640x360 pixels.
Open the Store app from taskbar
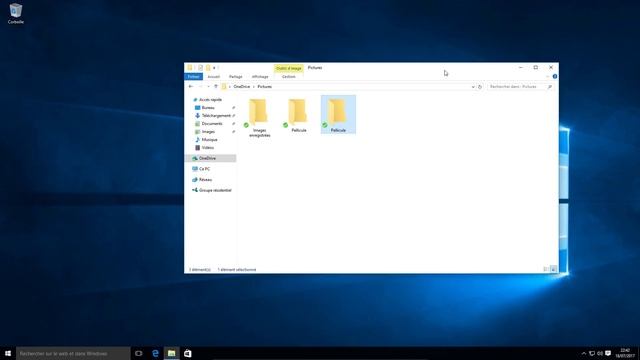[188, 353]
